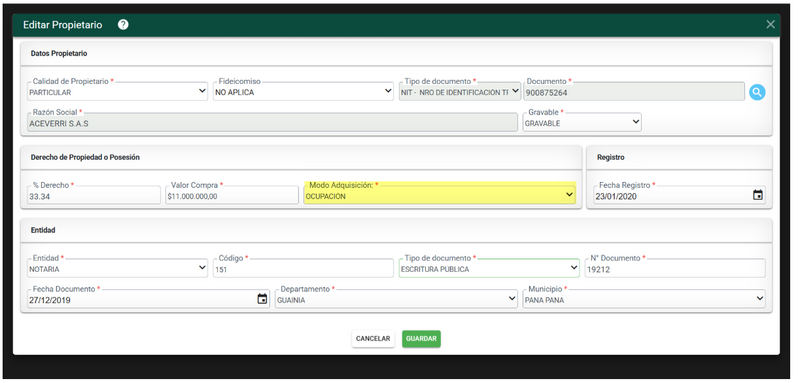This screenshot has width=800, height=383.
Task: Expand the Modo Adquisición dropdown
Action: point(439,195)
